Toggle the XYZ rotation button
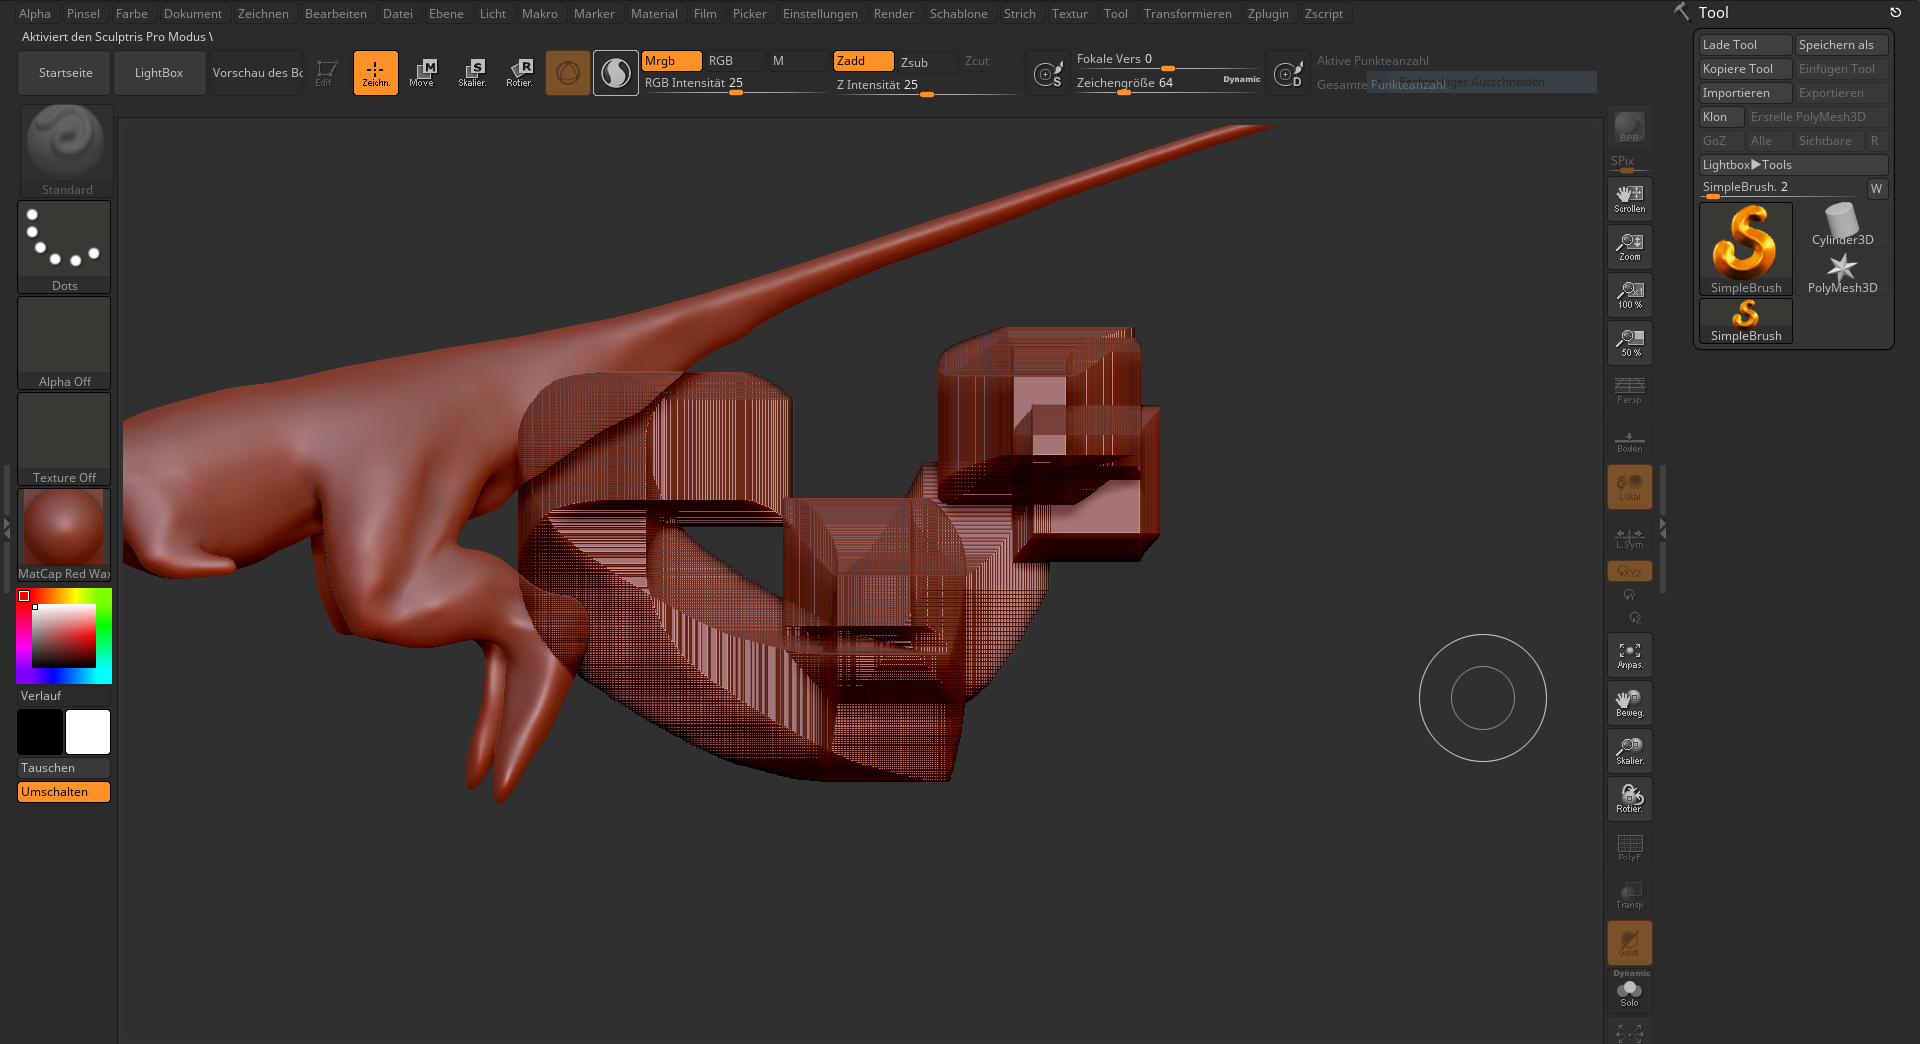 point(1630,571)
